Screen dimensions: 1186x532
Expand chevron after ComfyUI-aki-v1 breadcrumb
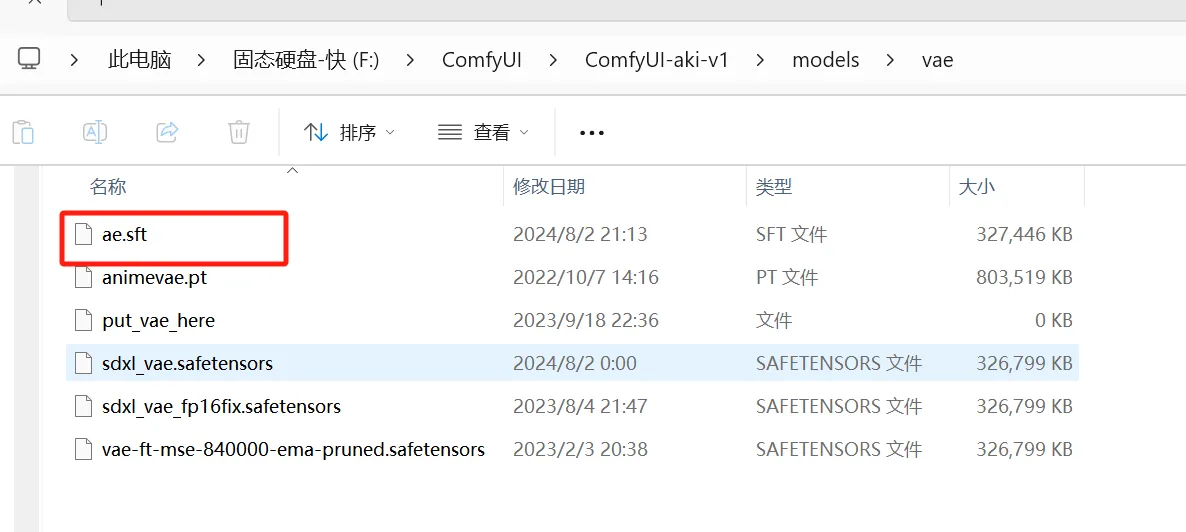[x=761, y=60]
